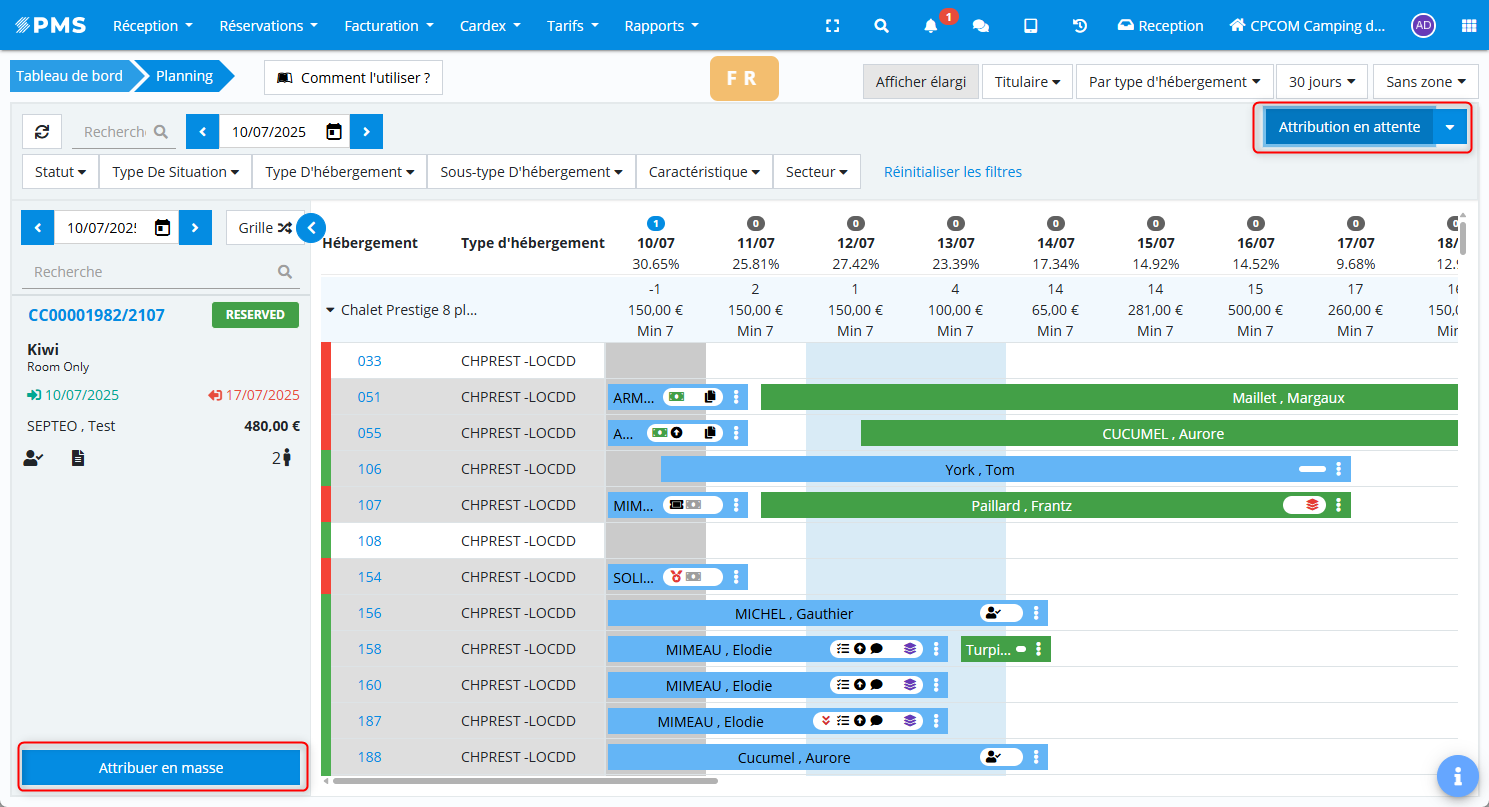Click Réinitialiser les filtres link

pos(952,172)
